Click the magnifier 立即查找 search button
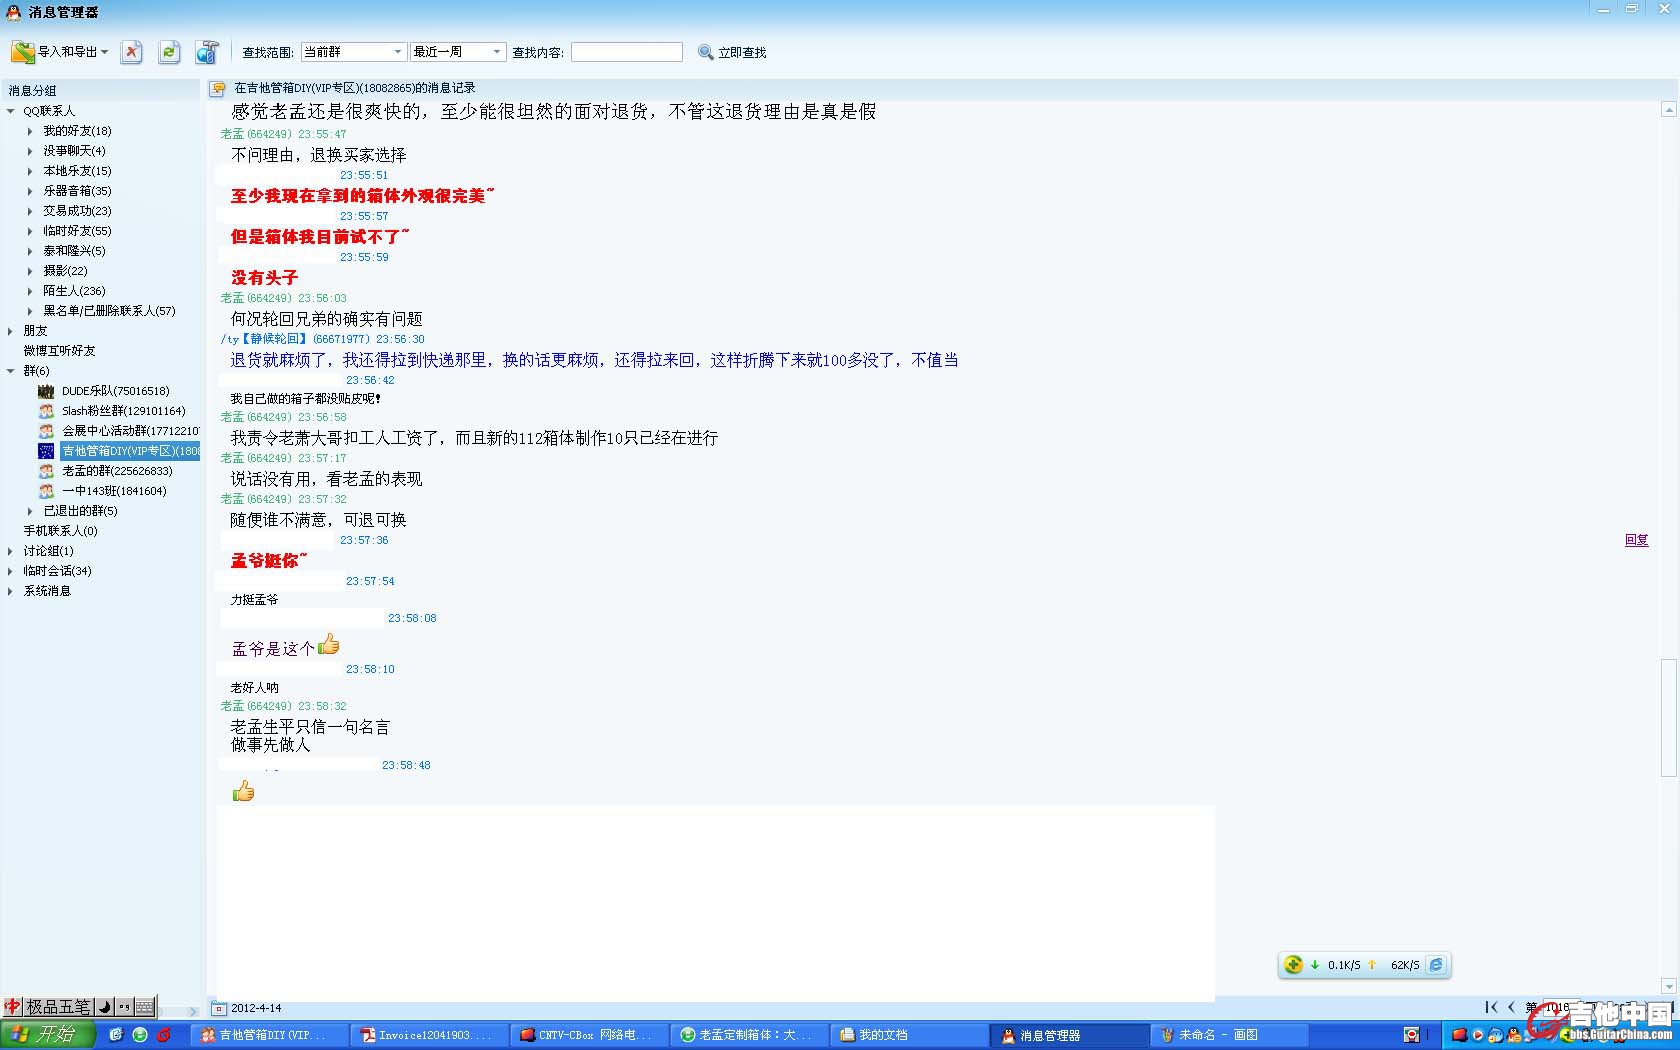This screenshot has width=1680, height=1050. (x=732, y=52)
